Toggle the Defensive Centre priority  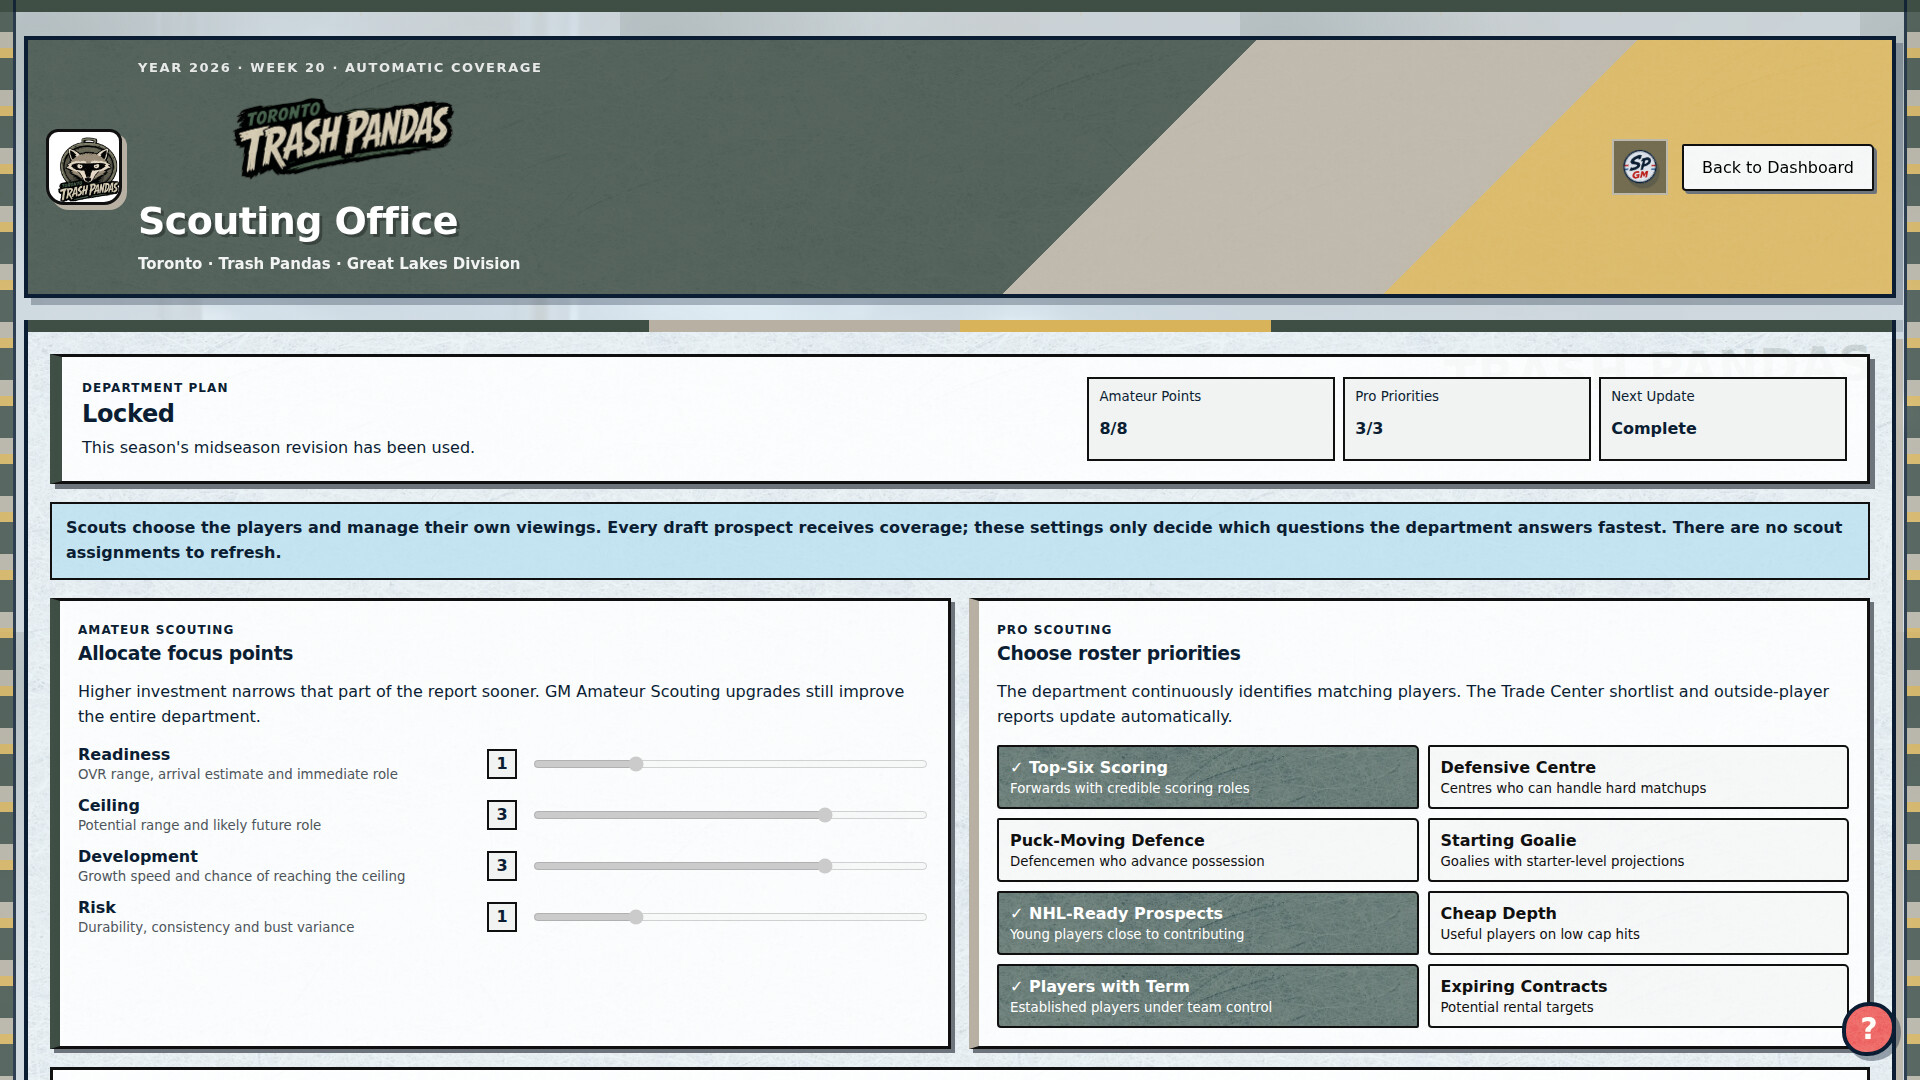click(1638, 777)
